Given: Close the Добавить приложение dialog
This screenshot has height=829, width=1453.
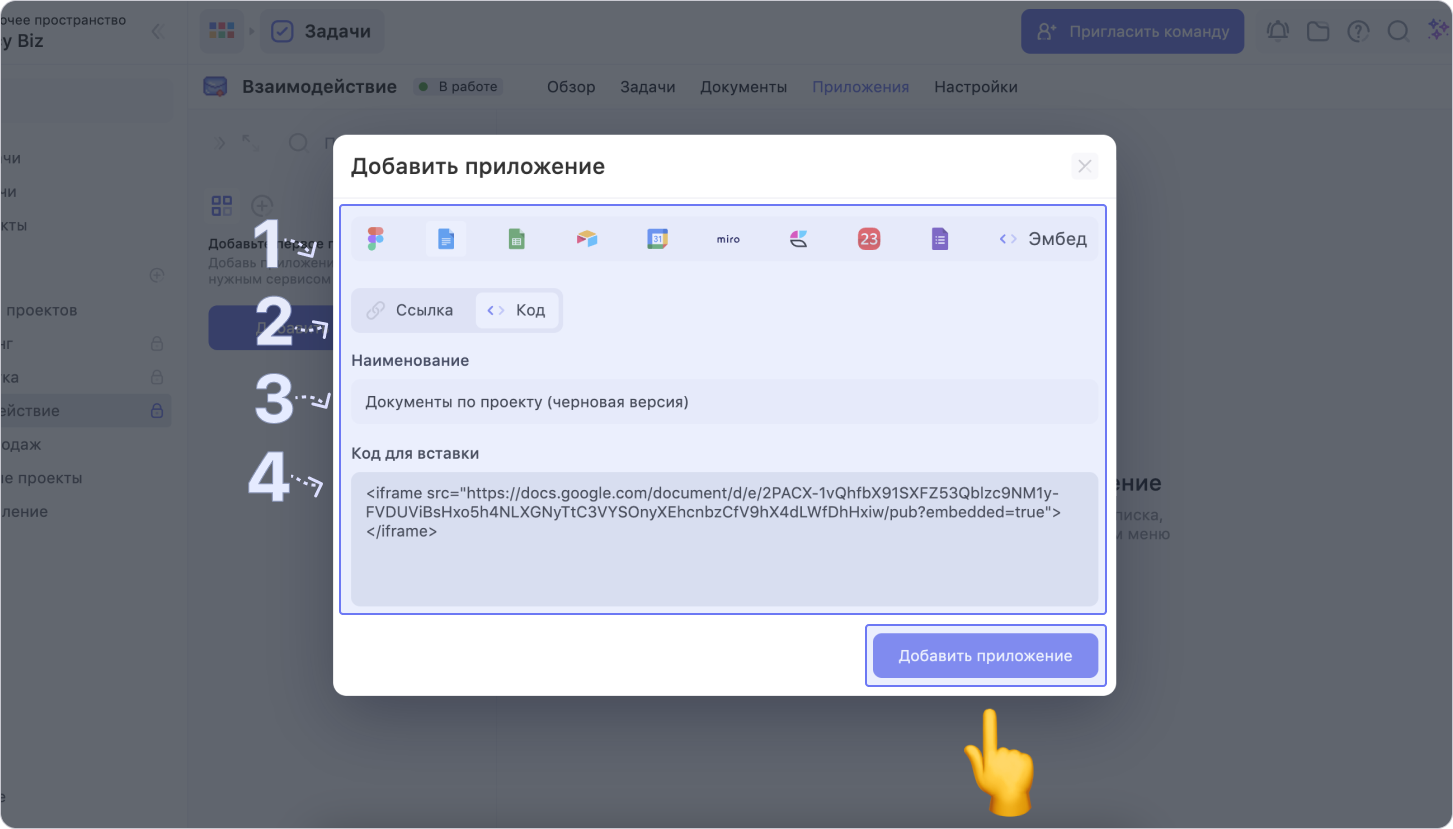Looking at the screenshot, I should [1085, 166].
